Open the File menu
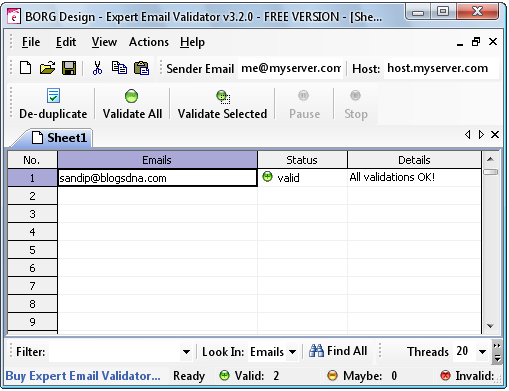The width and height of the screenshot is (509, 391). pos(31,42)
